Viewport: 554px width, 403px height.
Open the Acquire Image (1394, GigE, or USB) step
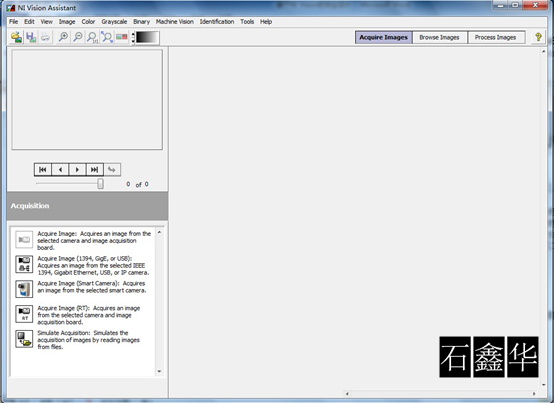[x=24, y=264]
